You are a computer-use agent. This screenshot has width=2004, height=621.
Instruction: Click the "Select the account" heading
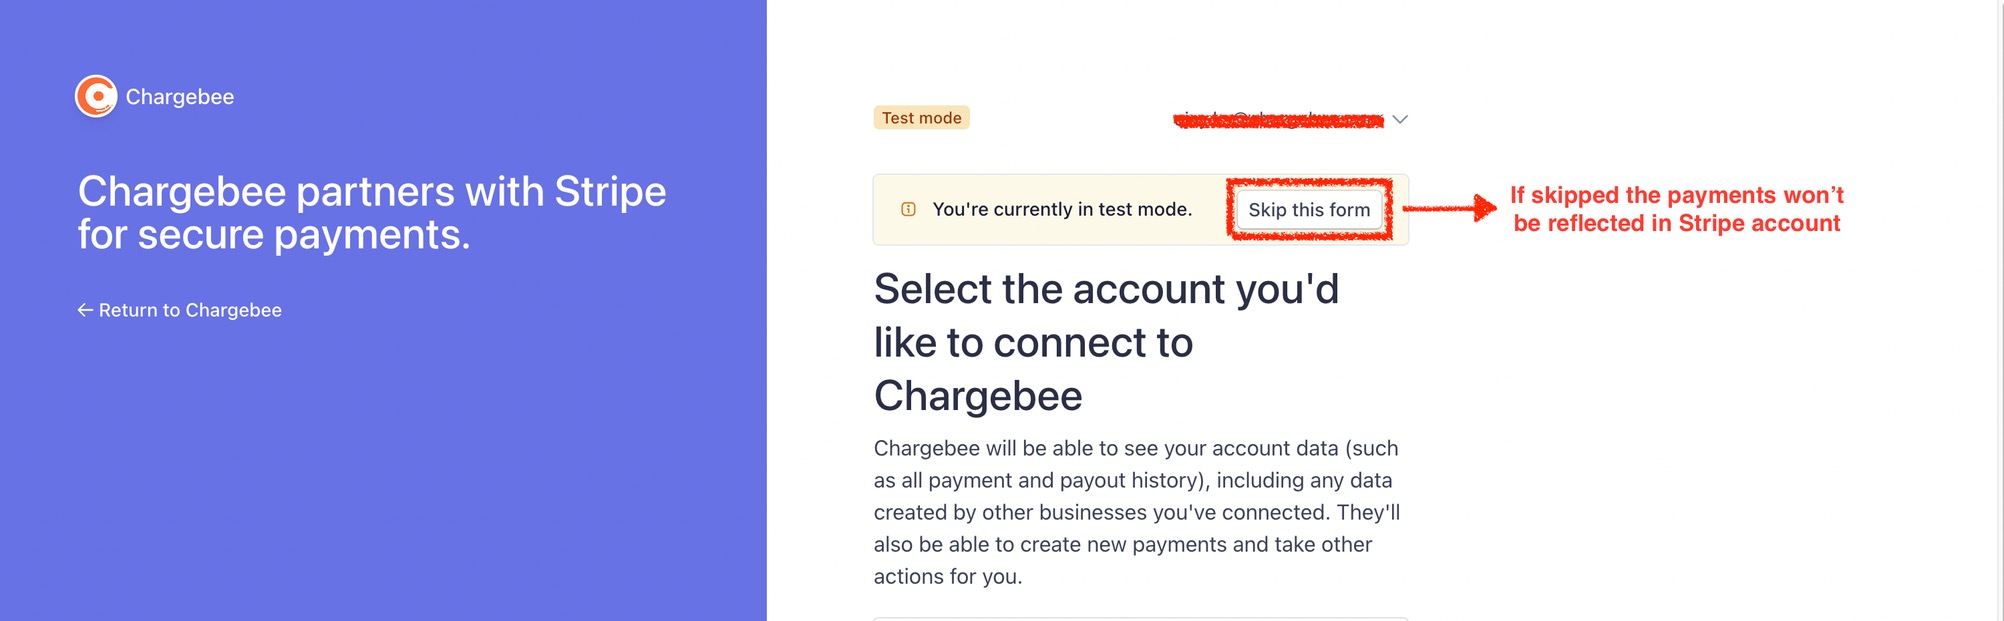[x=1105, y=289]
